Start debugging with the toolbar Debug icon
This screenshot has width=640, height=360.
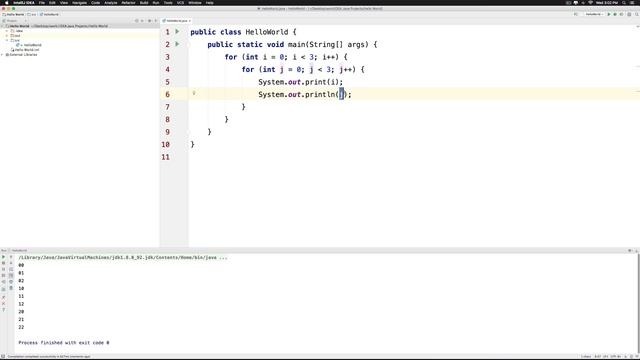[615, 14]
